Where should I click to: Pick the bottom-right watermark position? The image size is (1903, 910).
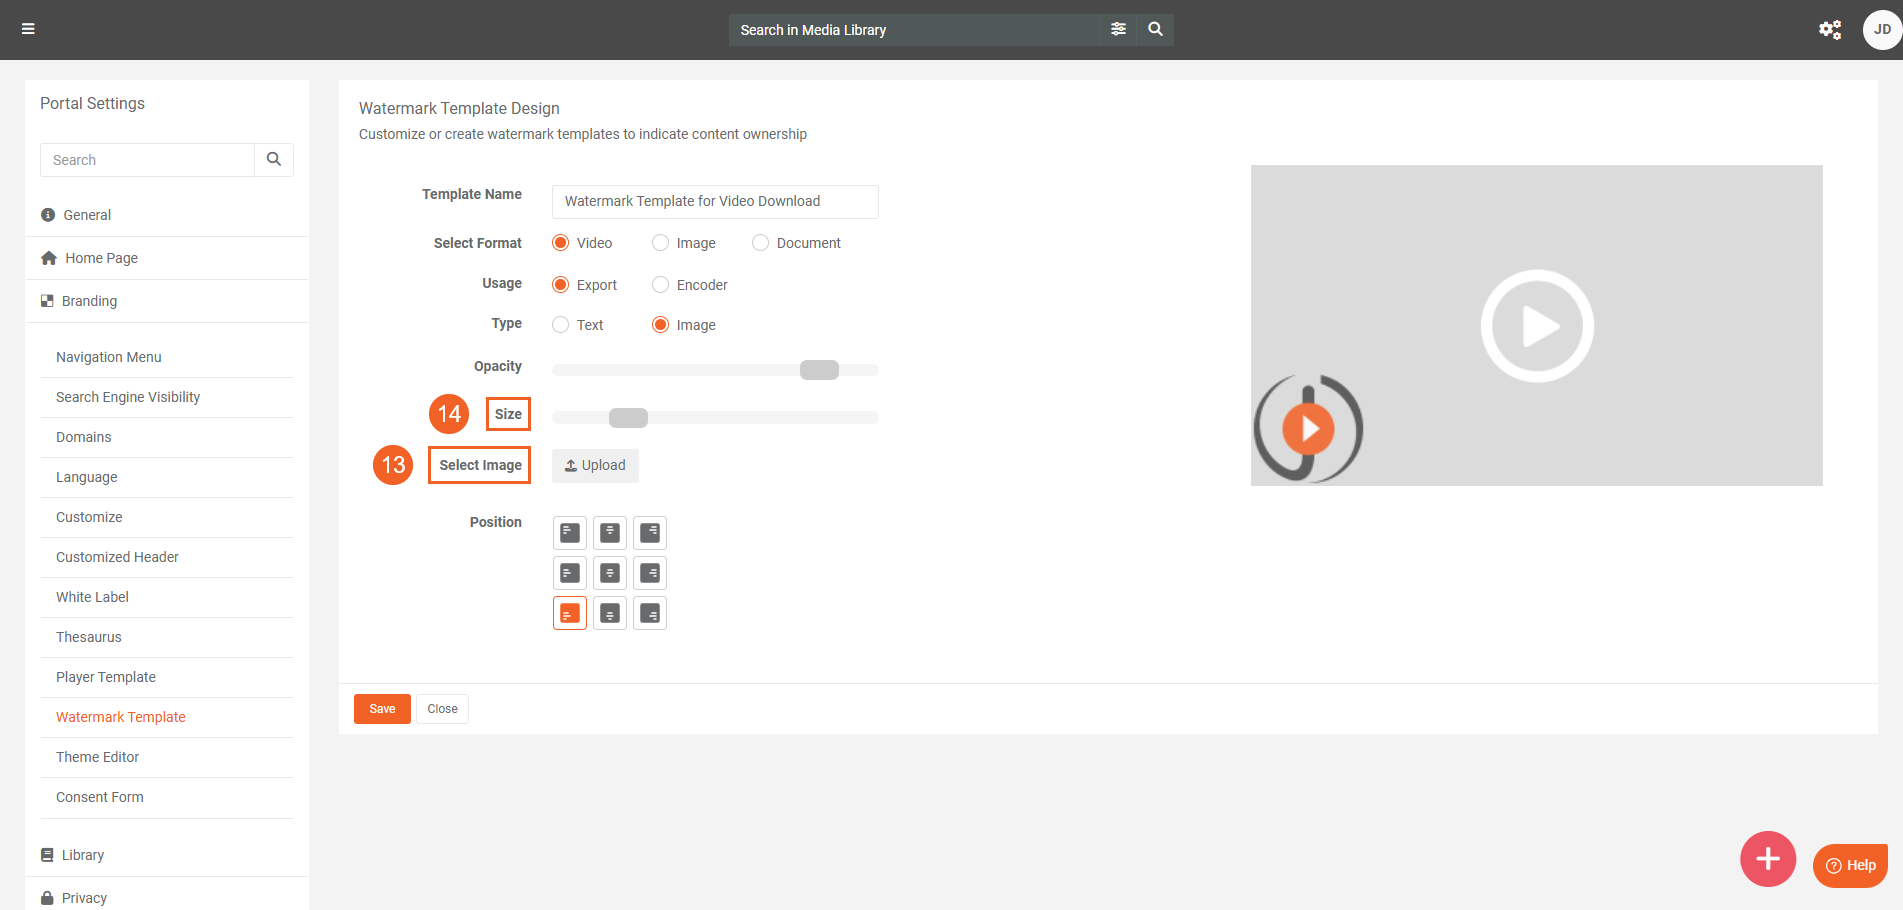(649, 612)
